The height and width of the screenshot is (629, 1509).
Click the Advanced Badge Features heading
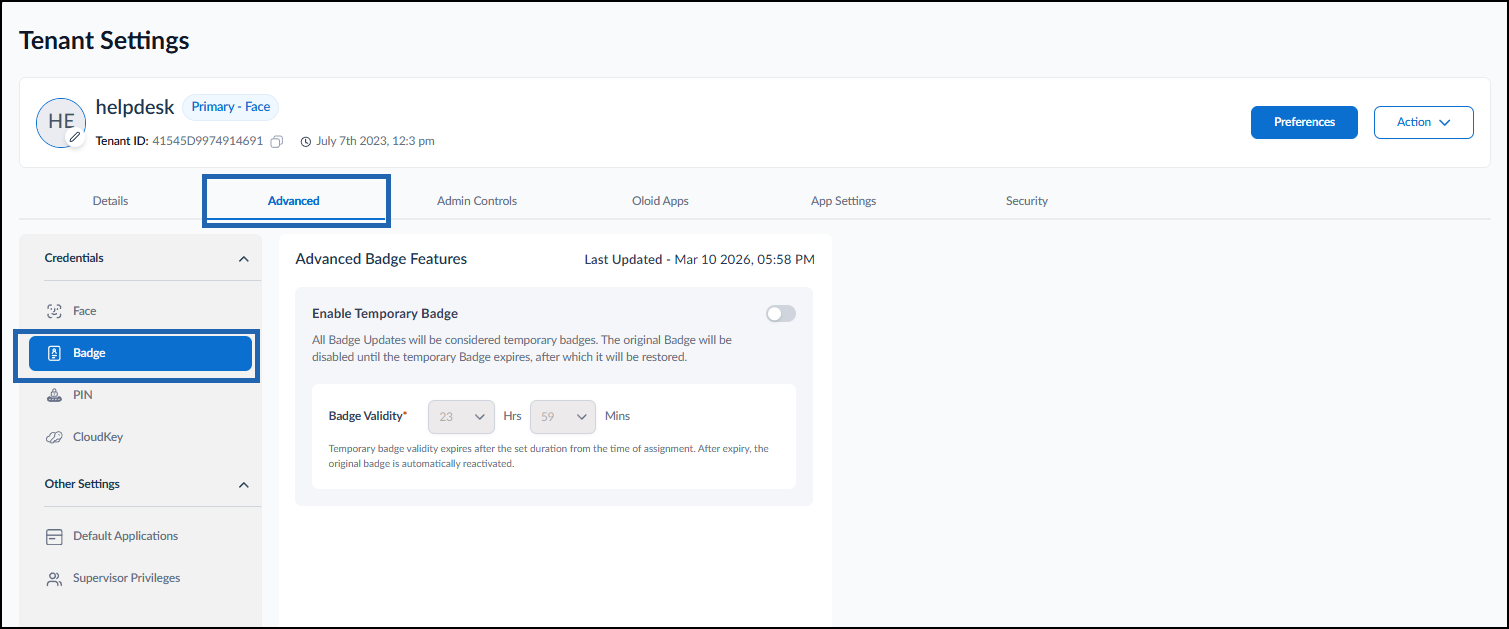coord(381,259)
